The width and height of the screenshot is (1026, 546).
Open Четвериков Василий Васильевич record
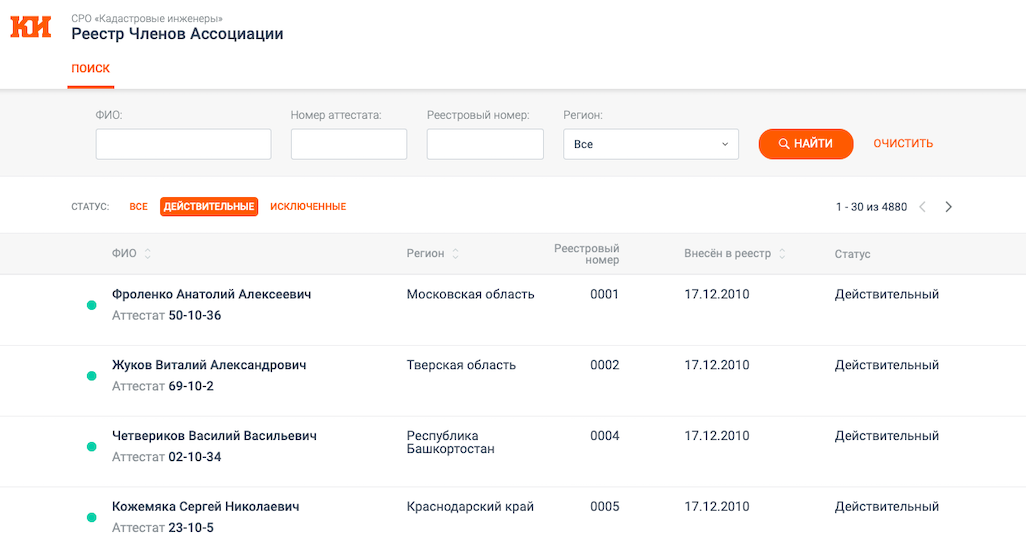click(x=214, y=436)
